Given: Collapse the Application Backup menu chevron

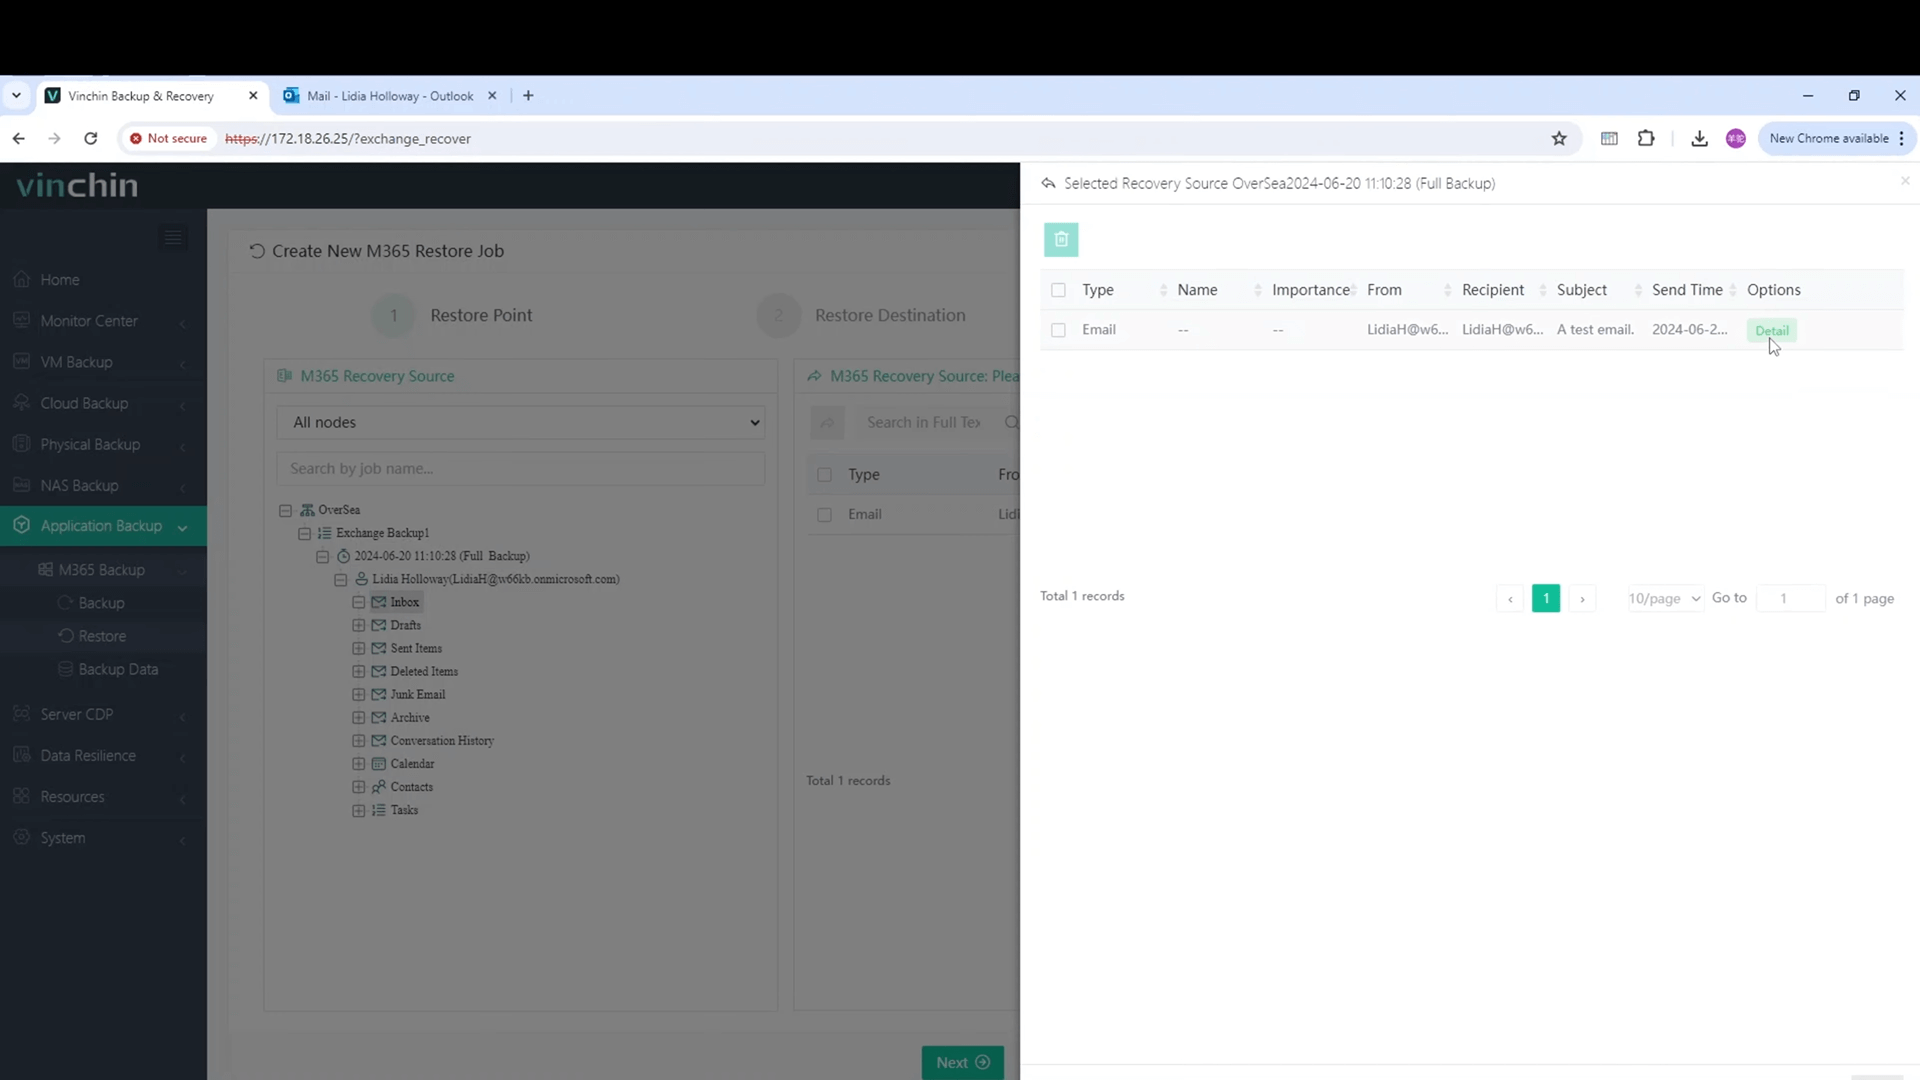Looking at the screenshot, I should [x=182, y=527].
